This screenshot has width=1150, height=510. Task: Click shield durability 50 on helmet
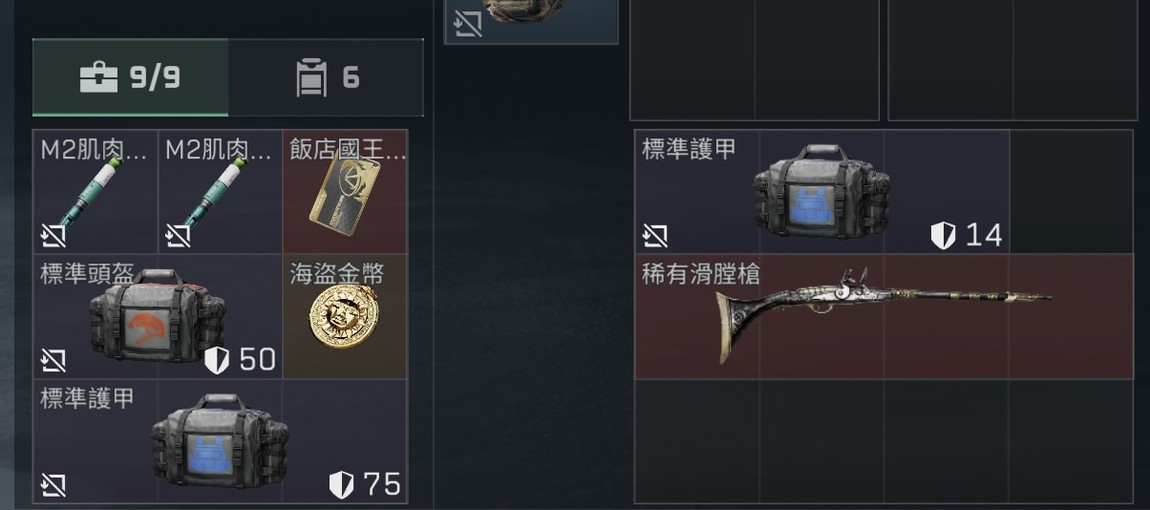click(x=240, y=360)
